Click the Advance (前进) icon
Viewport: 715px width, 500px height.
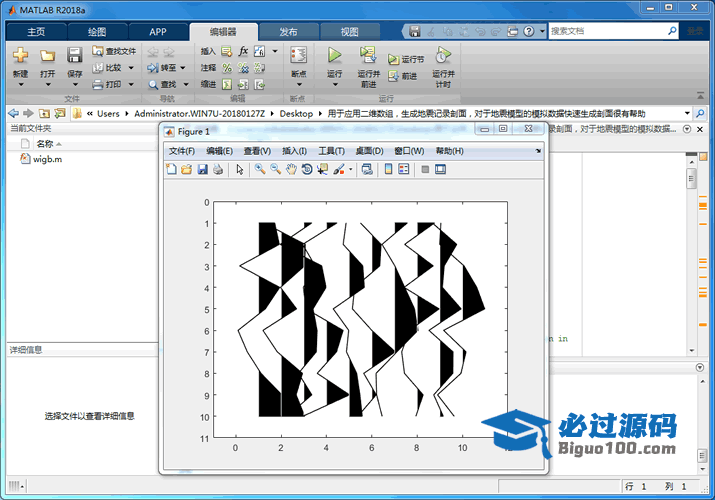[x=393, y=76]
